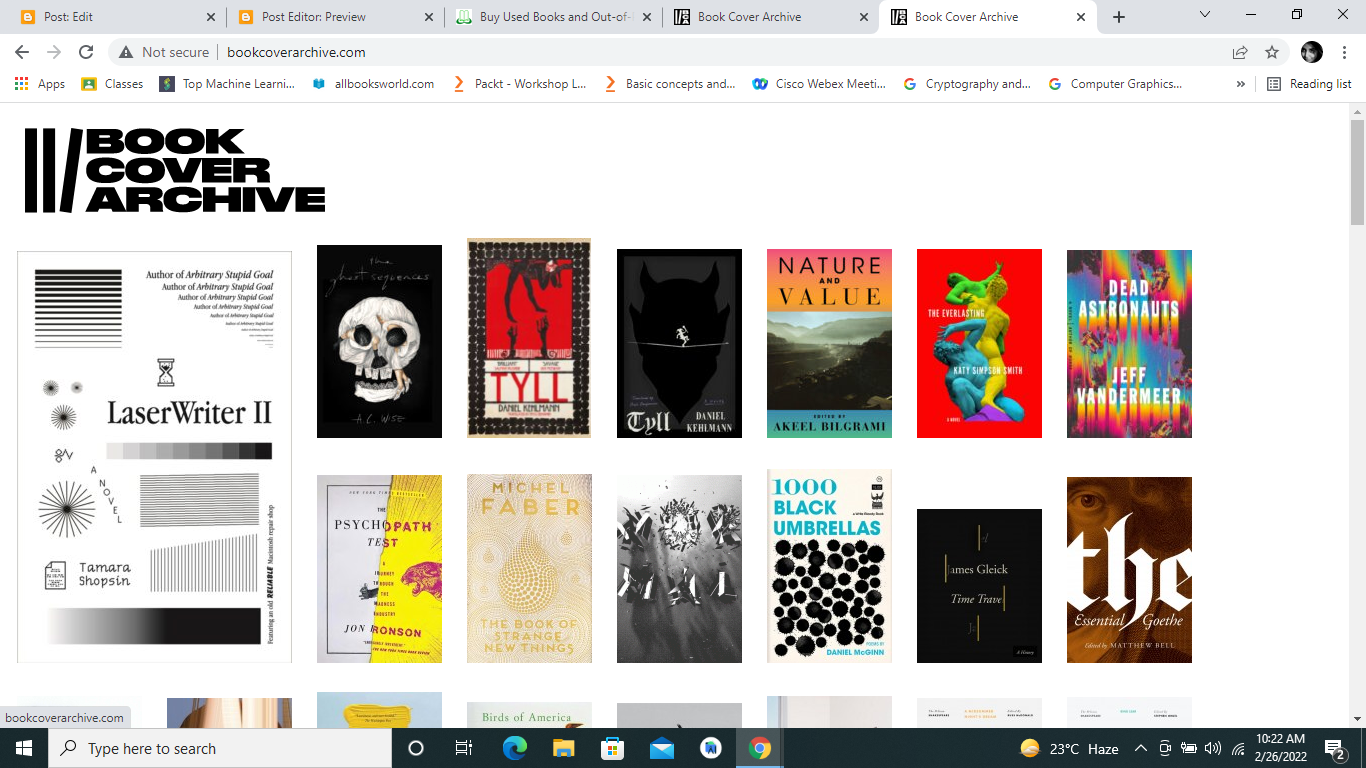Click the vertical page scrollbar thumb
Screen dimensions: 1366x768
point(1357,172)
